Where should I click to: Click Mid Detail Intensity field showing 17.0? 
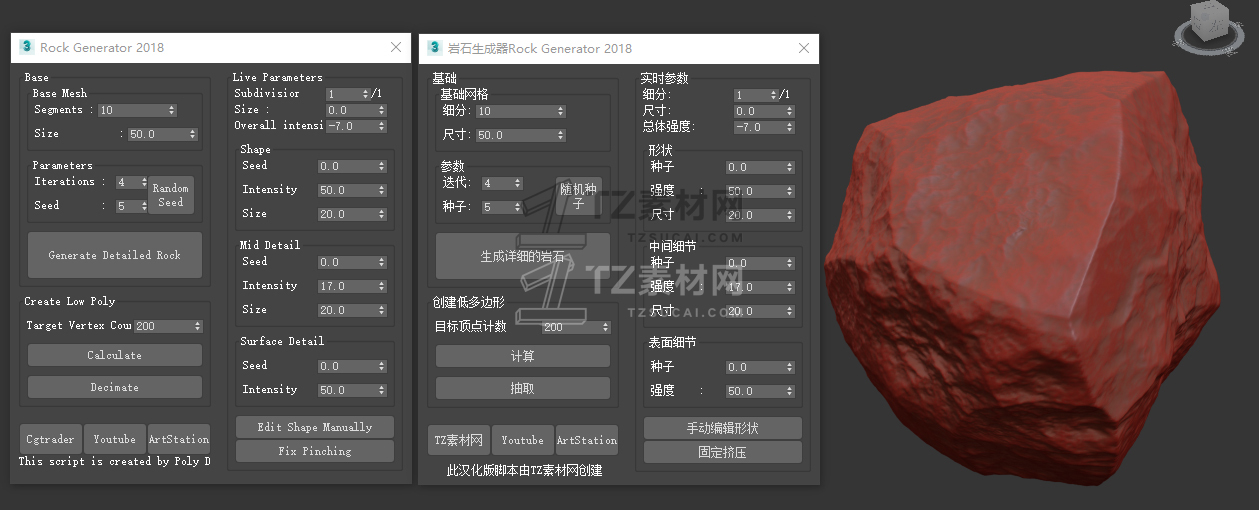coord(347,286)
